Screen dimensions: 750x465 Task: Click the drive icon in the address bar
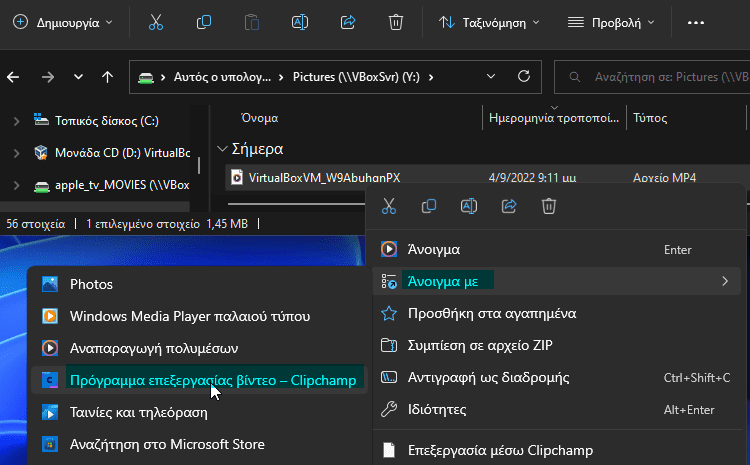146,78
